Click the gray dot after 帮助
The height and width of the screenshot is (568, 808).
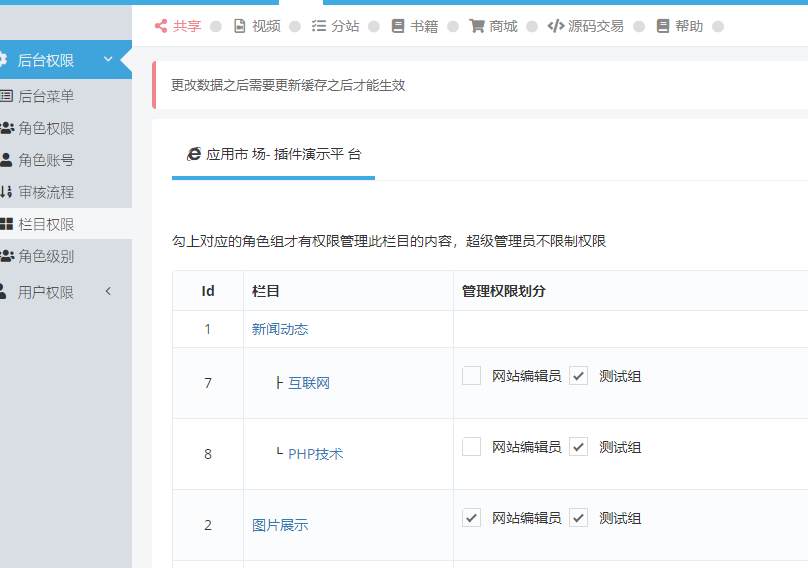(x=718, y=26)
